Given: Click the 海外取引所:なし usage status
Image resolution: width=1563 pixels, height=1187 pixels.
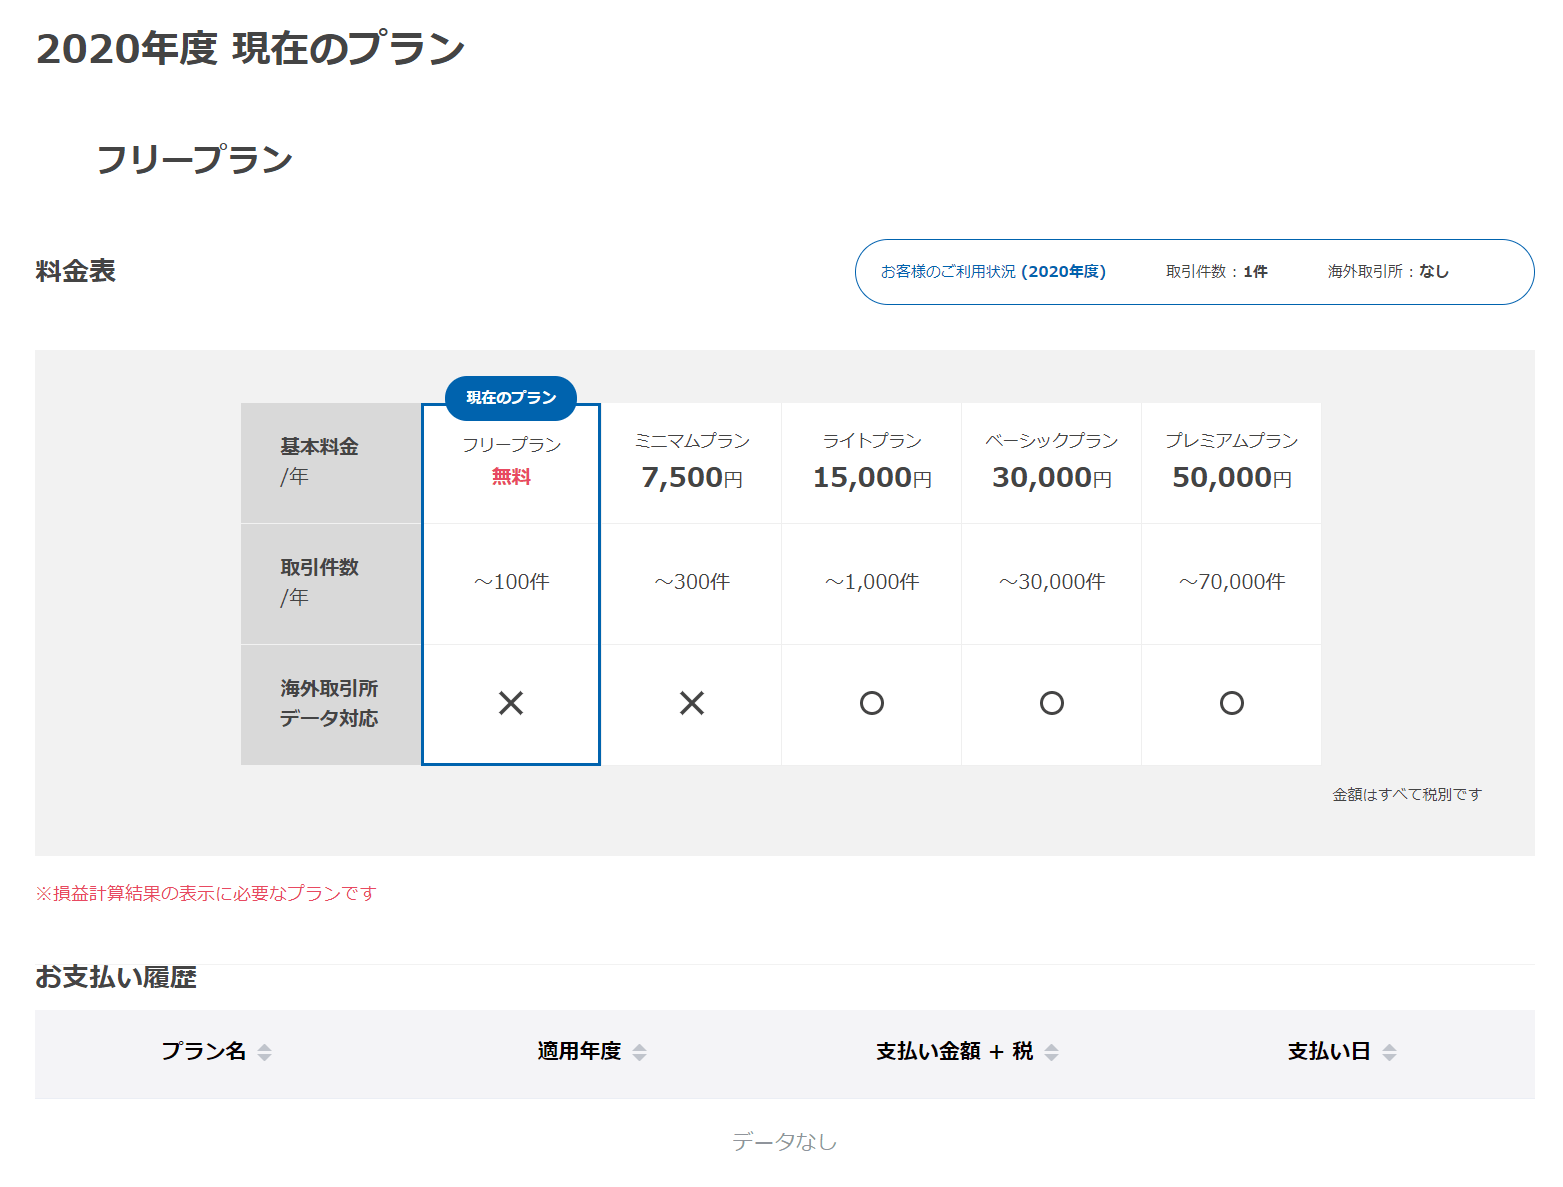Looking at the screenshot, I should pyautogui.click(x=1388, y=272).
